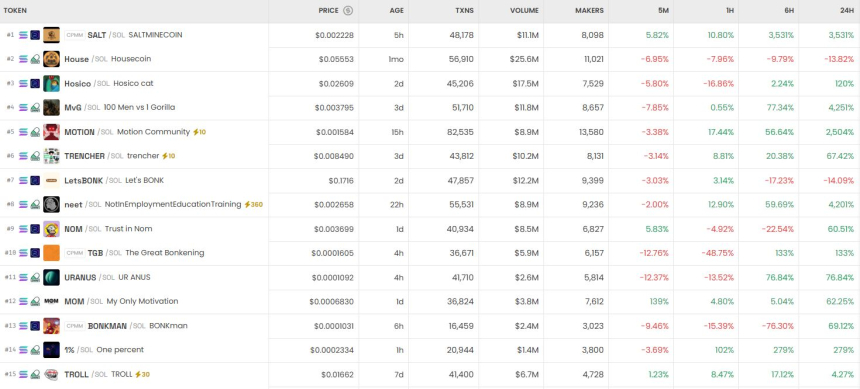Sort by the MAKERS column header
This screenshot has width=860, height=389.
point(590,10)
